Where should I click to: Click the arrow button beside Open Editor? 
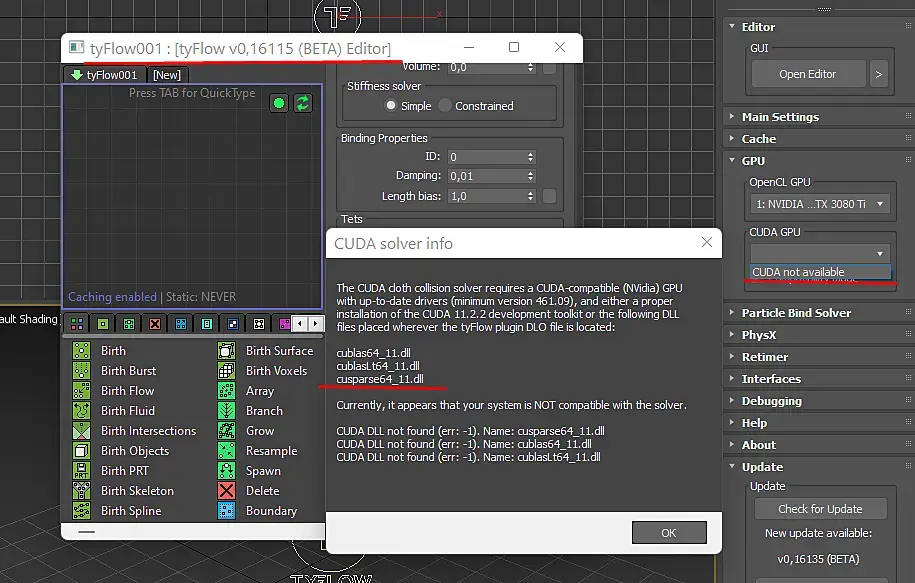(879, 74)
